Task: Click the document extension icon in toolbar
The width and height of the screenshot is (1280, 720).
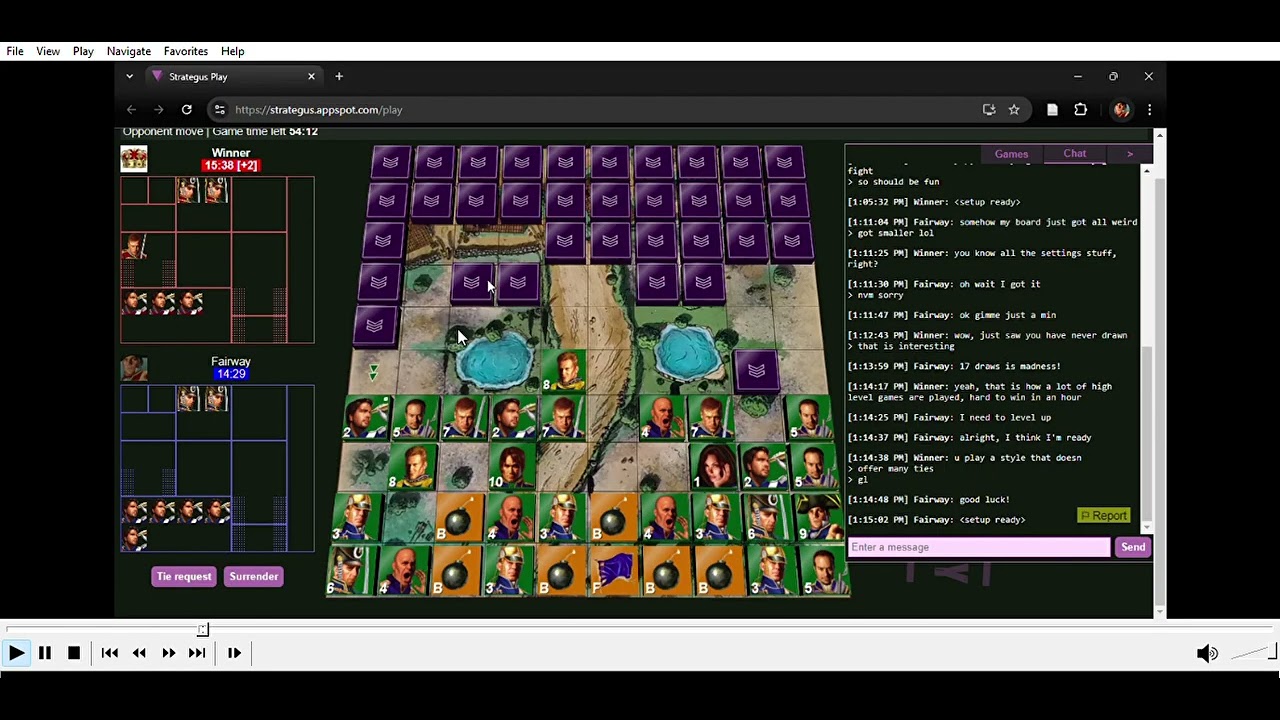Action: pos(1052,110)
